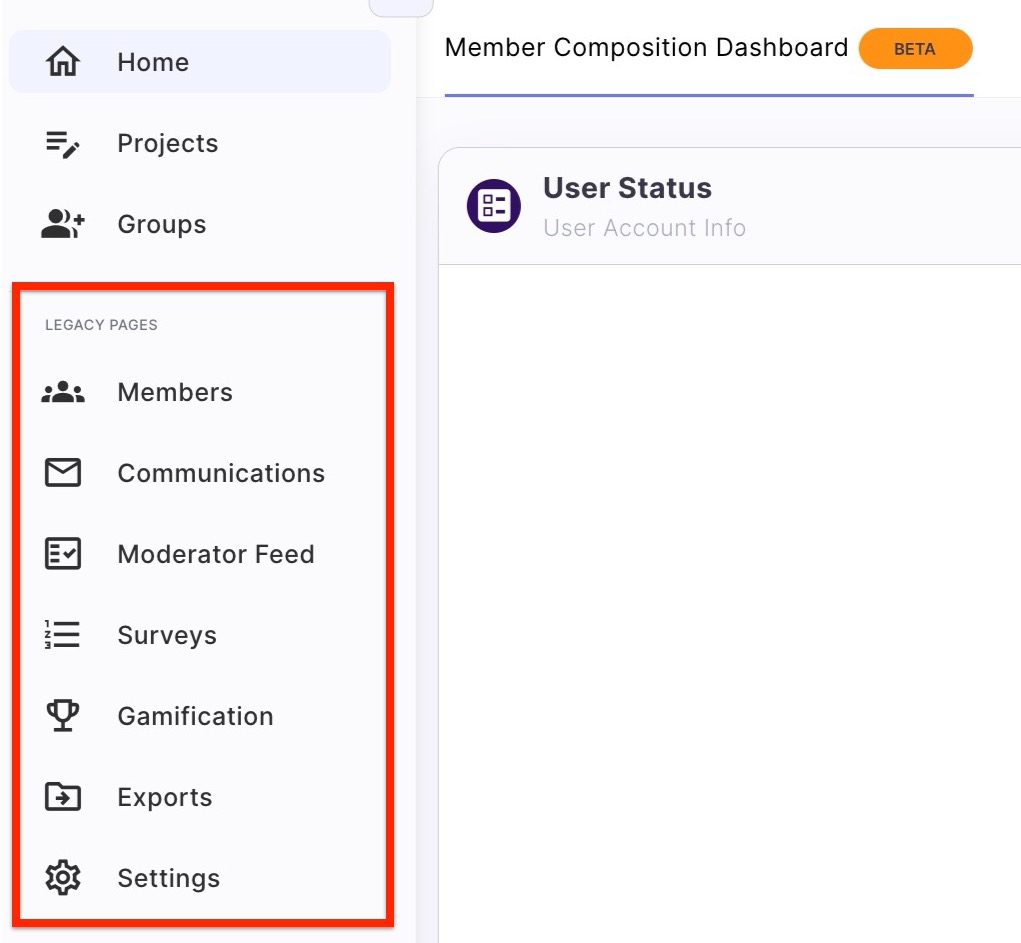Click the Members people icon
This screenshot has width=1021, height=943.
click(63, 393)
